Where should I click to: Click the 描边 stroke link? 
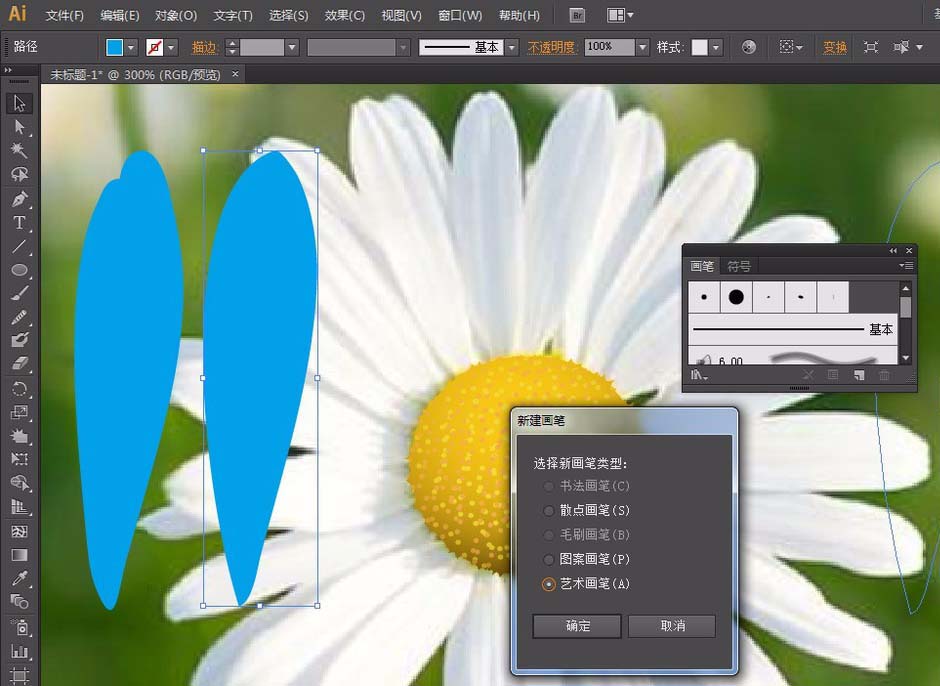tap(204, 47)
